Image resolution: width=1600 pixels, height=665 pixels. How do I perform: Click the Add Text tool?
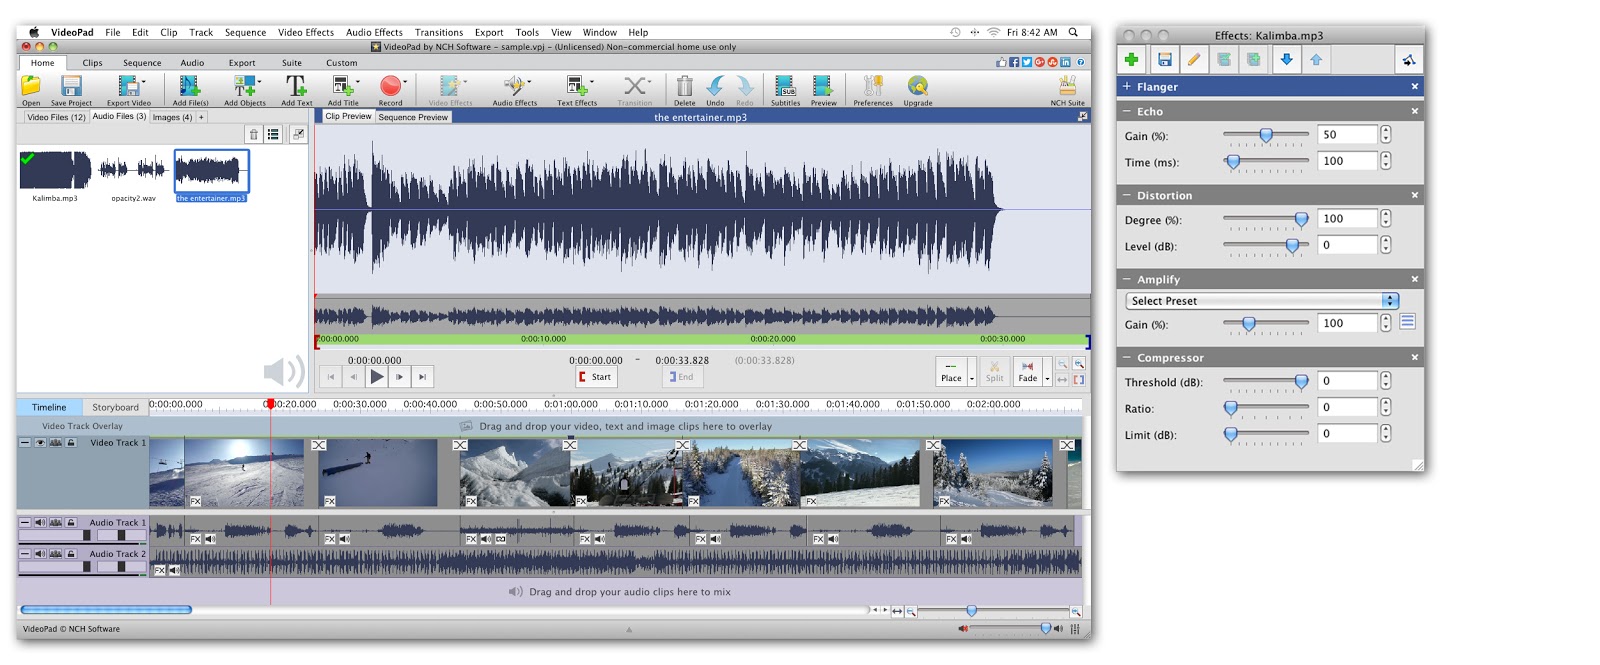coord(296,86)
